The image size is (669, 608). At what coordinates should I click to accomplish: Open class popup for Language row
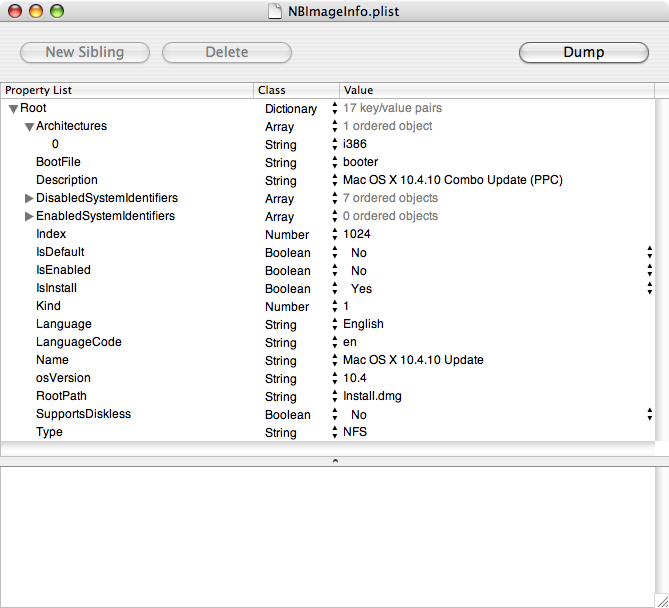(334, 324)
